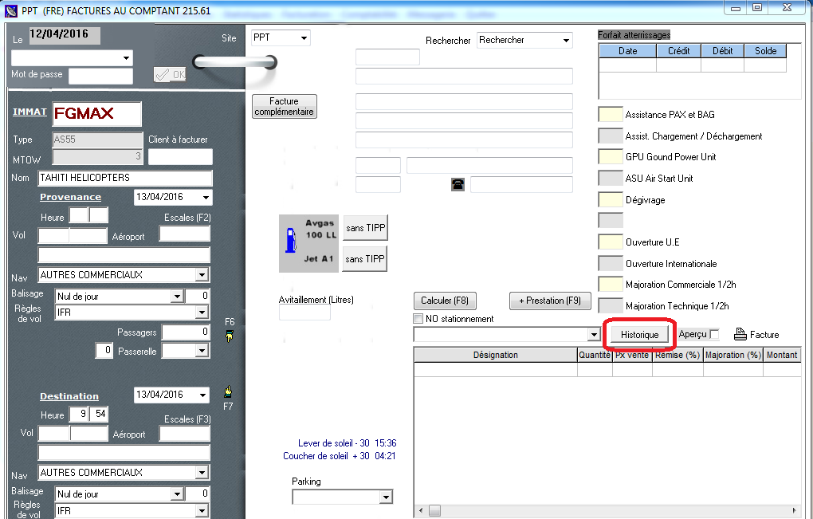Toggle Assistance PAX et BAG box
The height and width of the screenshot is (519, 813).
[609, 115]
